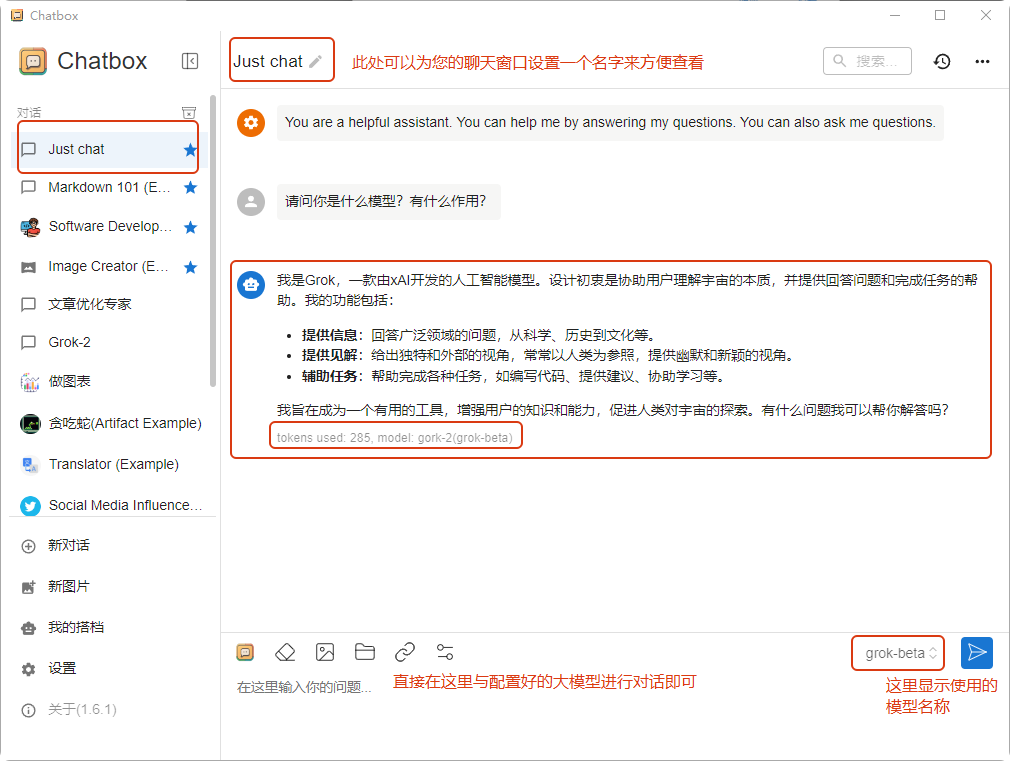1010x761 pixels.
Task: Click the Chatbox logo icon in the input toolbar
Action: coord(245,652)
